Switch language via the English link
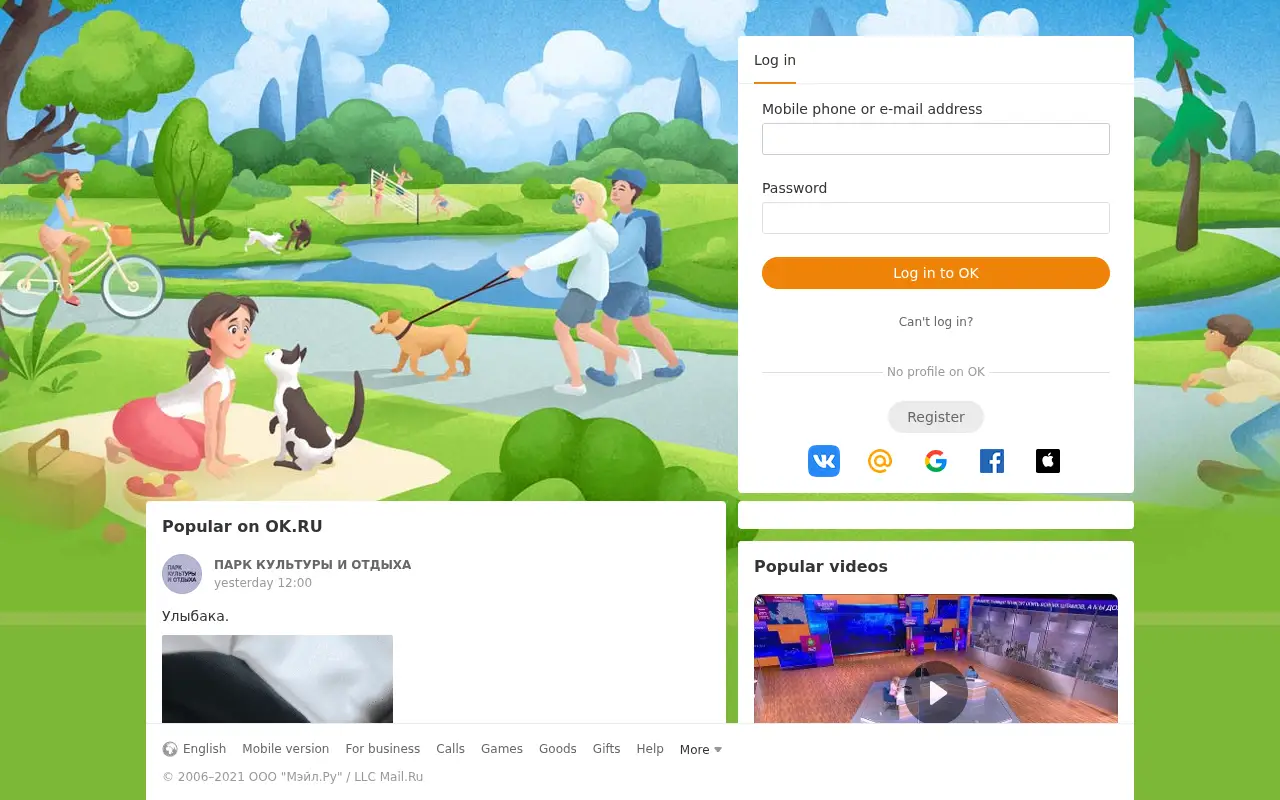The image size is (1280, 800). [204, 749]
